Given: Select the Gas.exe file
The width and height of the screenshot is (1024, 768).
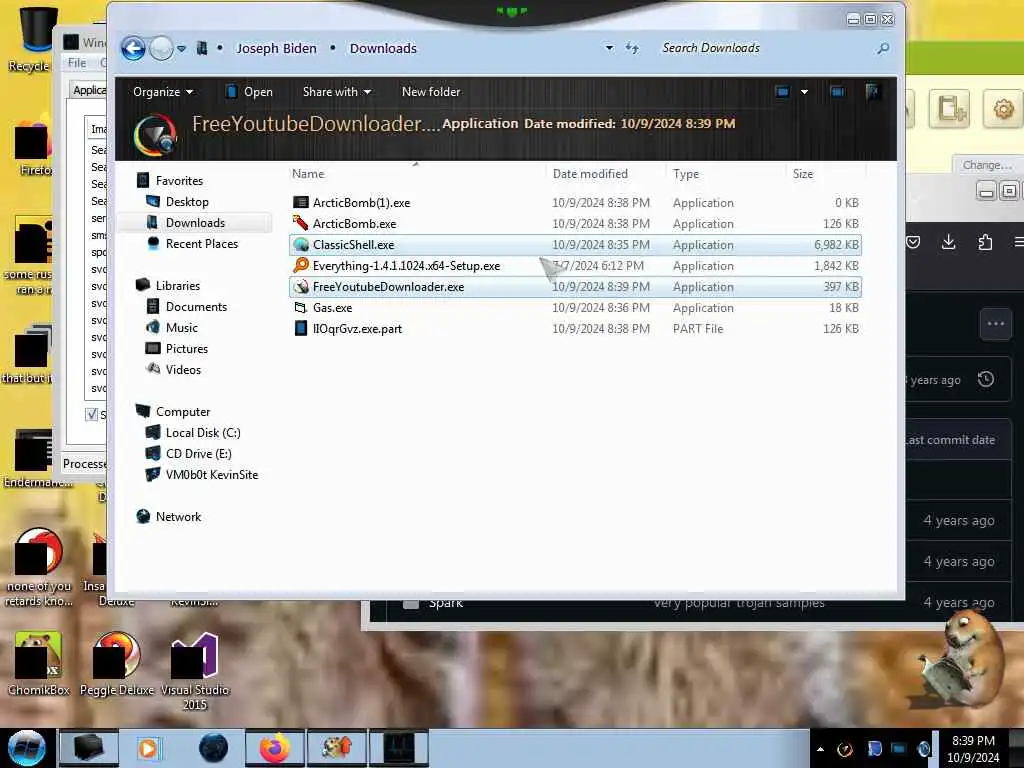Looking at the screenshot, I should [575, 308].
